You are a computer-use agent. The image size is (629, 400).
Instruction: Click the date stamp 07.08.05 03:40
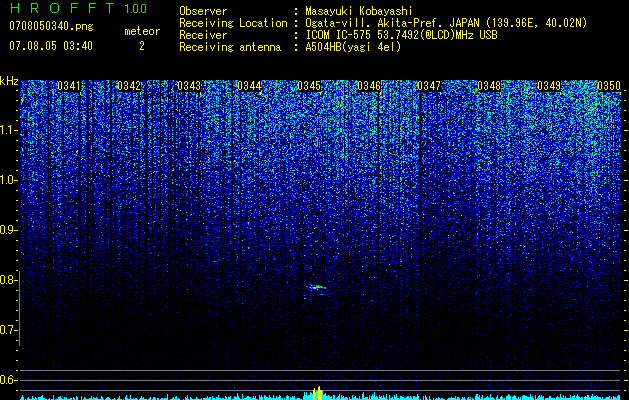pos(51,46)
